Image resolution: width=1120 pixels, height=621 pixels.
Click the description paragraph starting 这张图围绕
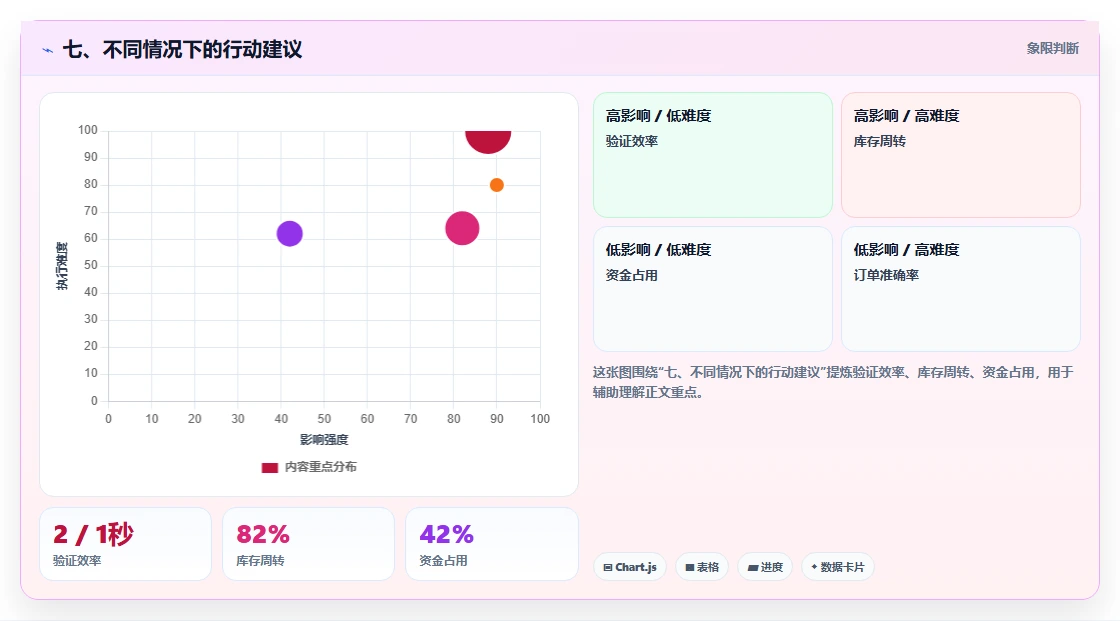click(x=833, y=382)
